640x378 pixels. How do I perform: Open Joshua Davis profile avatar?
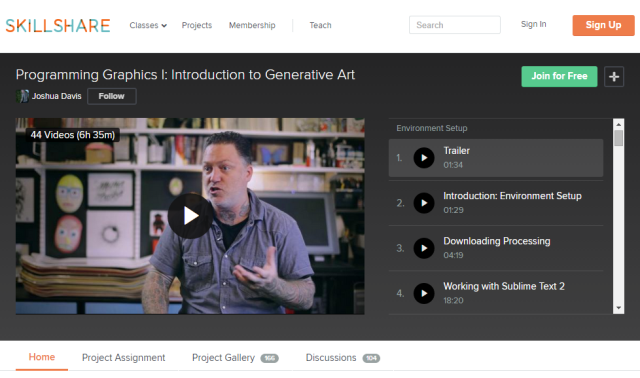(x=22, y=96)
